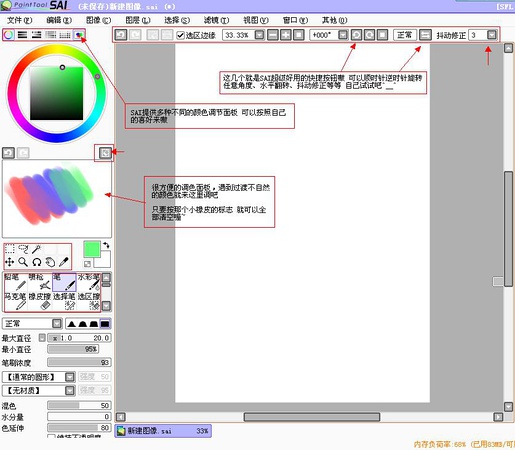515x450 pixels.
Task: Select the move tool
Action: pos(10,262)
